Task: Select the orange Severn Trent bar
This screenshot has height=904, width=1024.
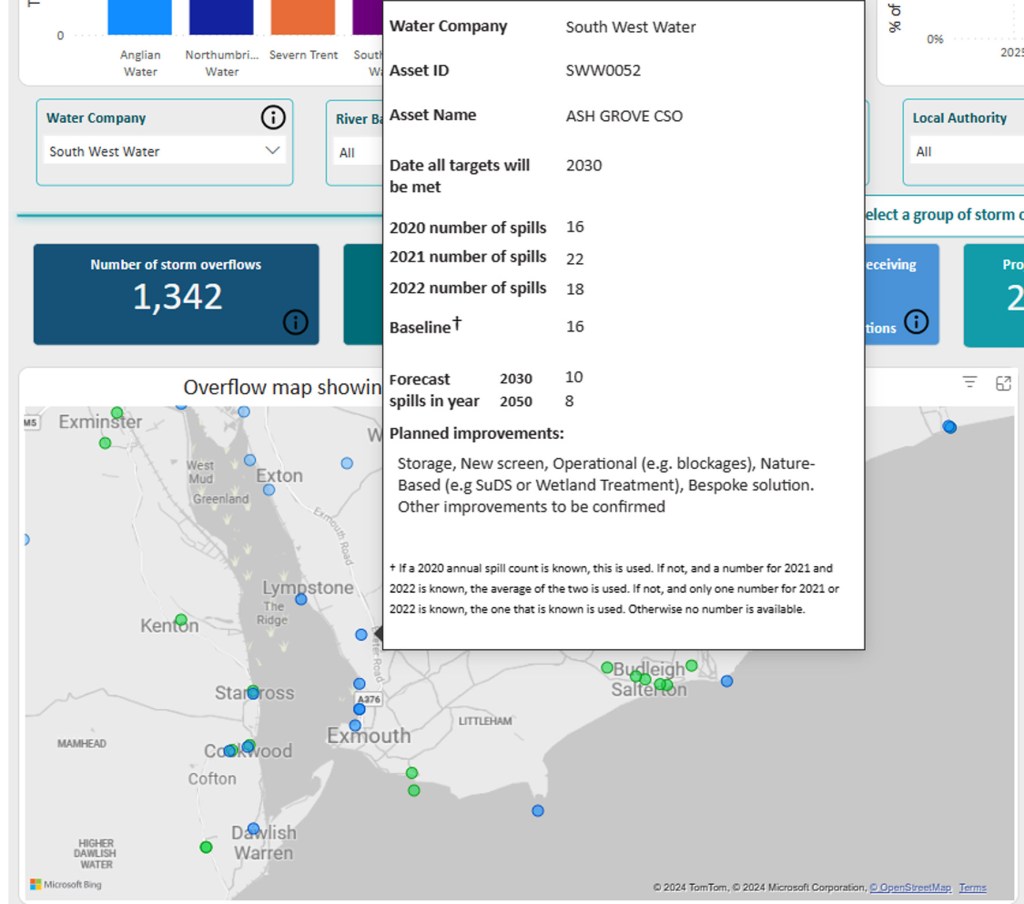Action: click(x=303, y=17)
